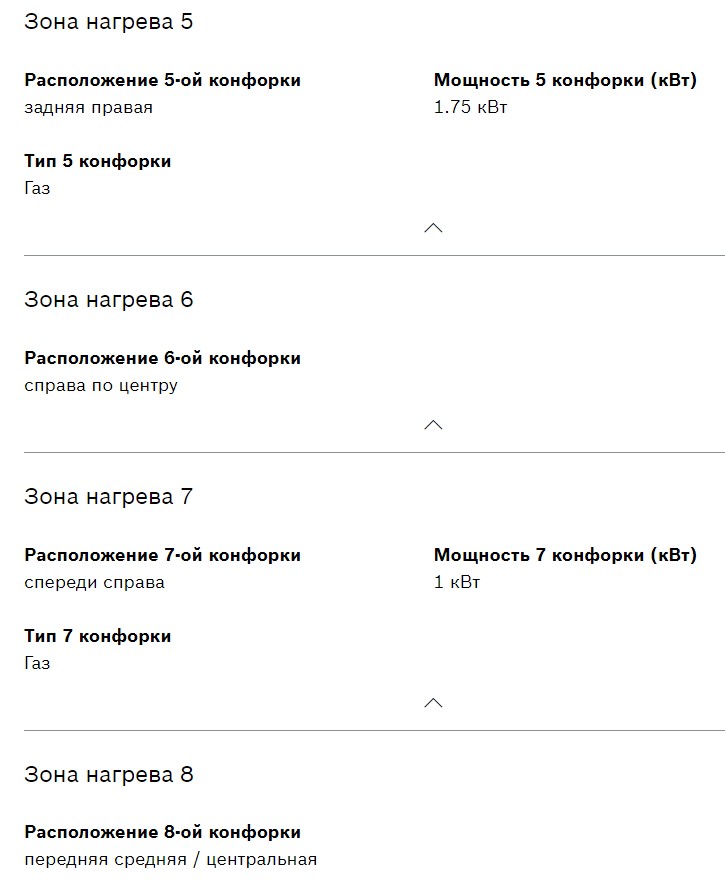725x893 pixels.
Task: Click the 1.75 кВт power value
Action: coord(470,107)
